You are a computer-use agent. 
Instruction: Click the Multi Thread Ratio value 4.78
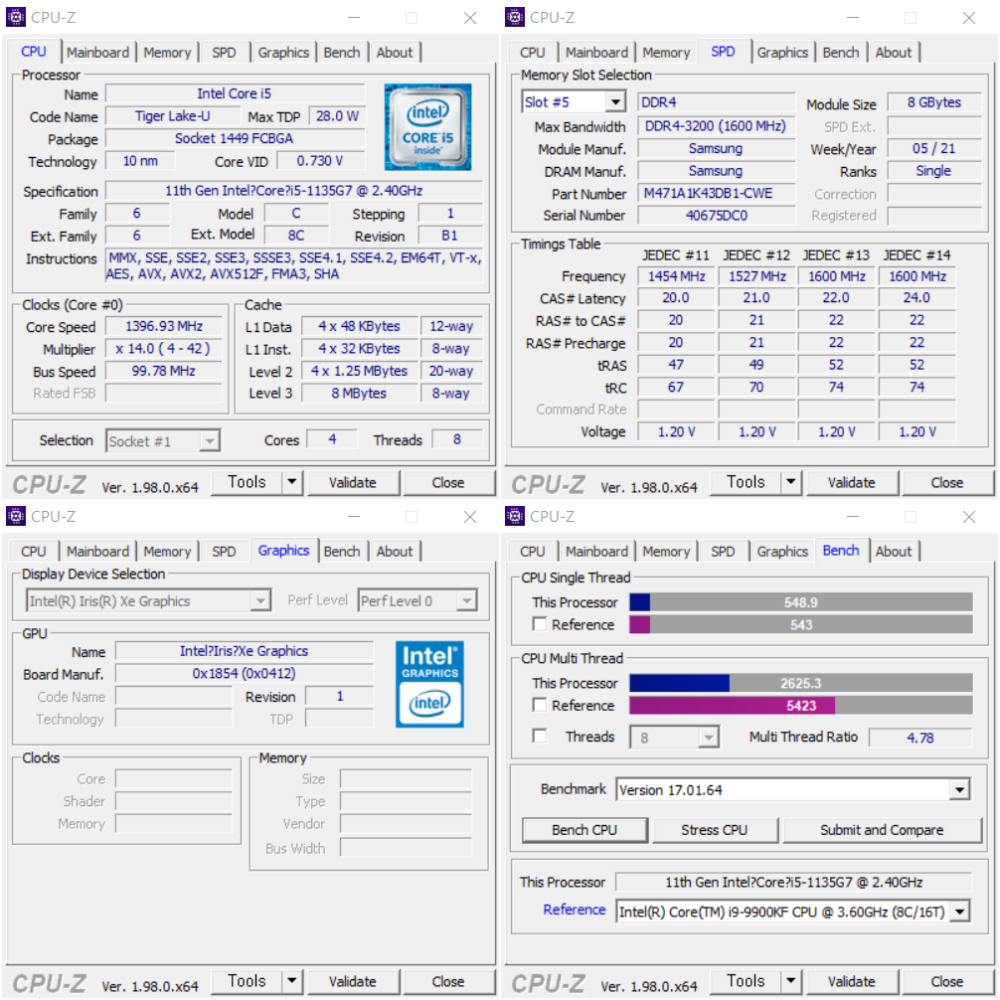pos(920,737)
